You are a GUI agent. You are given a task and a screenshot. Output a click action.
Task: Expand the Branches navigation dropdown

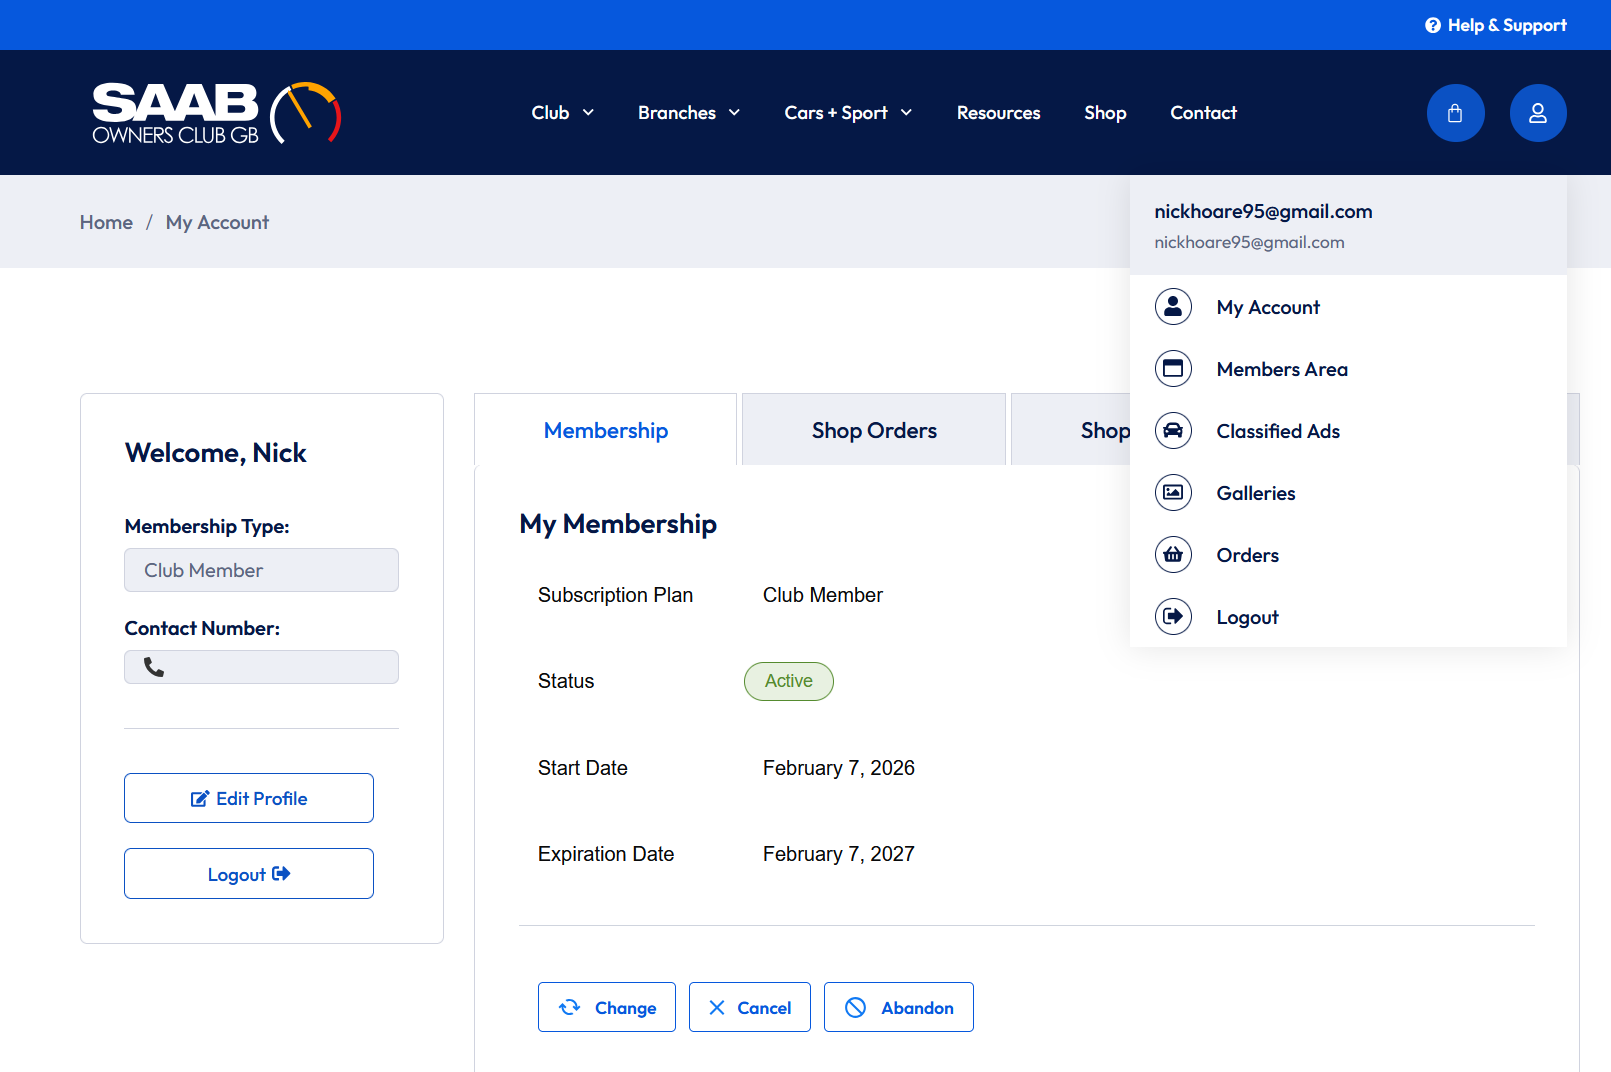point(688,113)
